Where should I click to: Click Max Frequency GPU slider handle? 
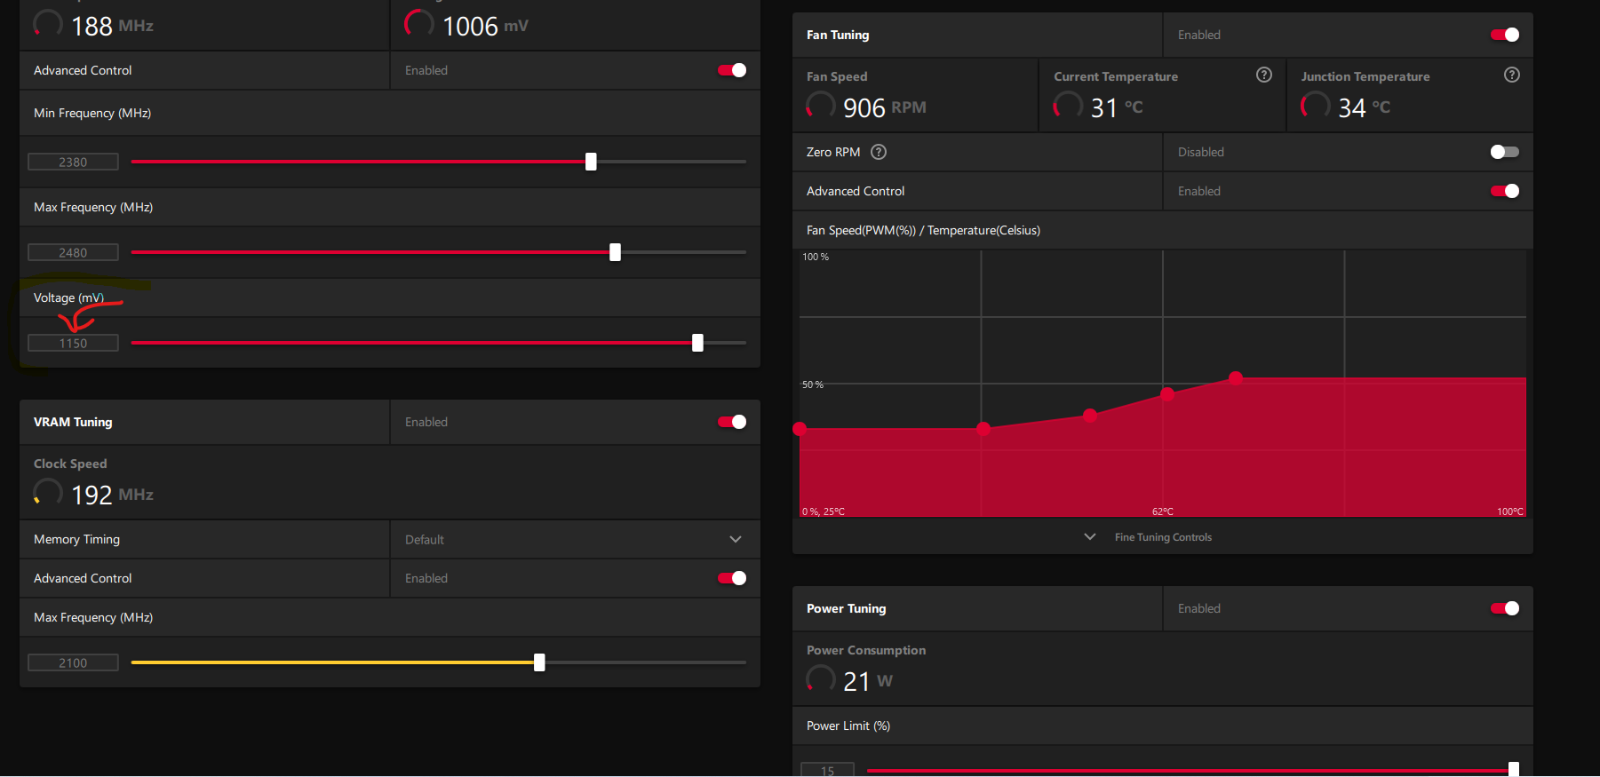[615, 252]
